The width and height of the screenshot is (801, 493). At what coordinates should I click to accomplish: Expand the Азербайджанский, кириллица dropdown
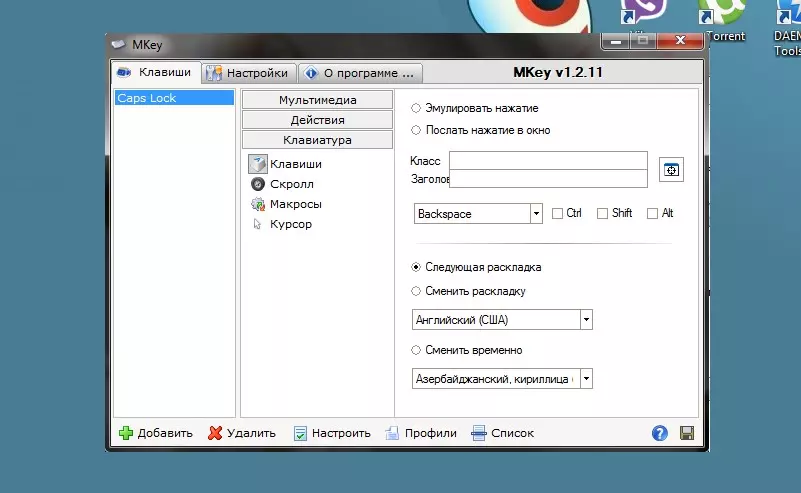(x=586, y=379)
